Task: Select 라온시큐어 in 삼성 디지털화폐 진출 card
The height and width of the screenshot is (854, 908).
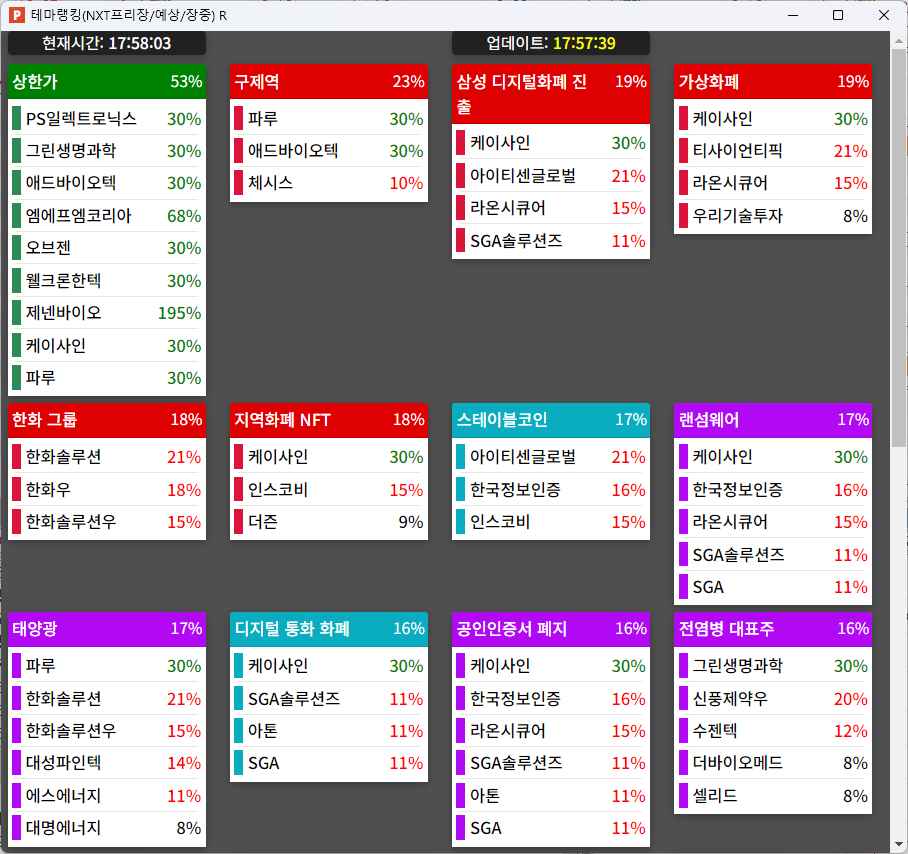Action: (x=551, y=208)
